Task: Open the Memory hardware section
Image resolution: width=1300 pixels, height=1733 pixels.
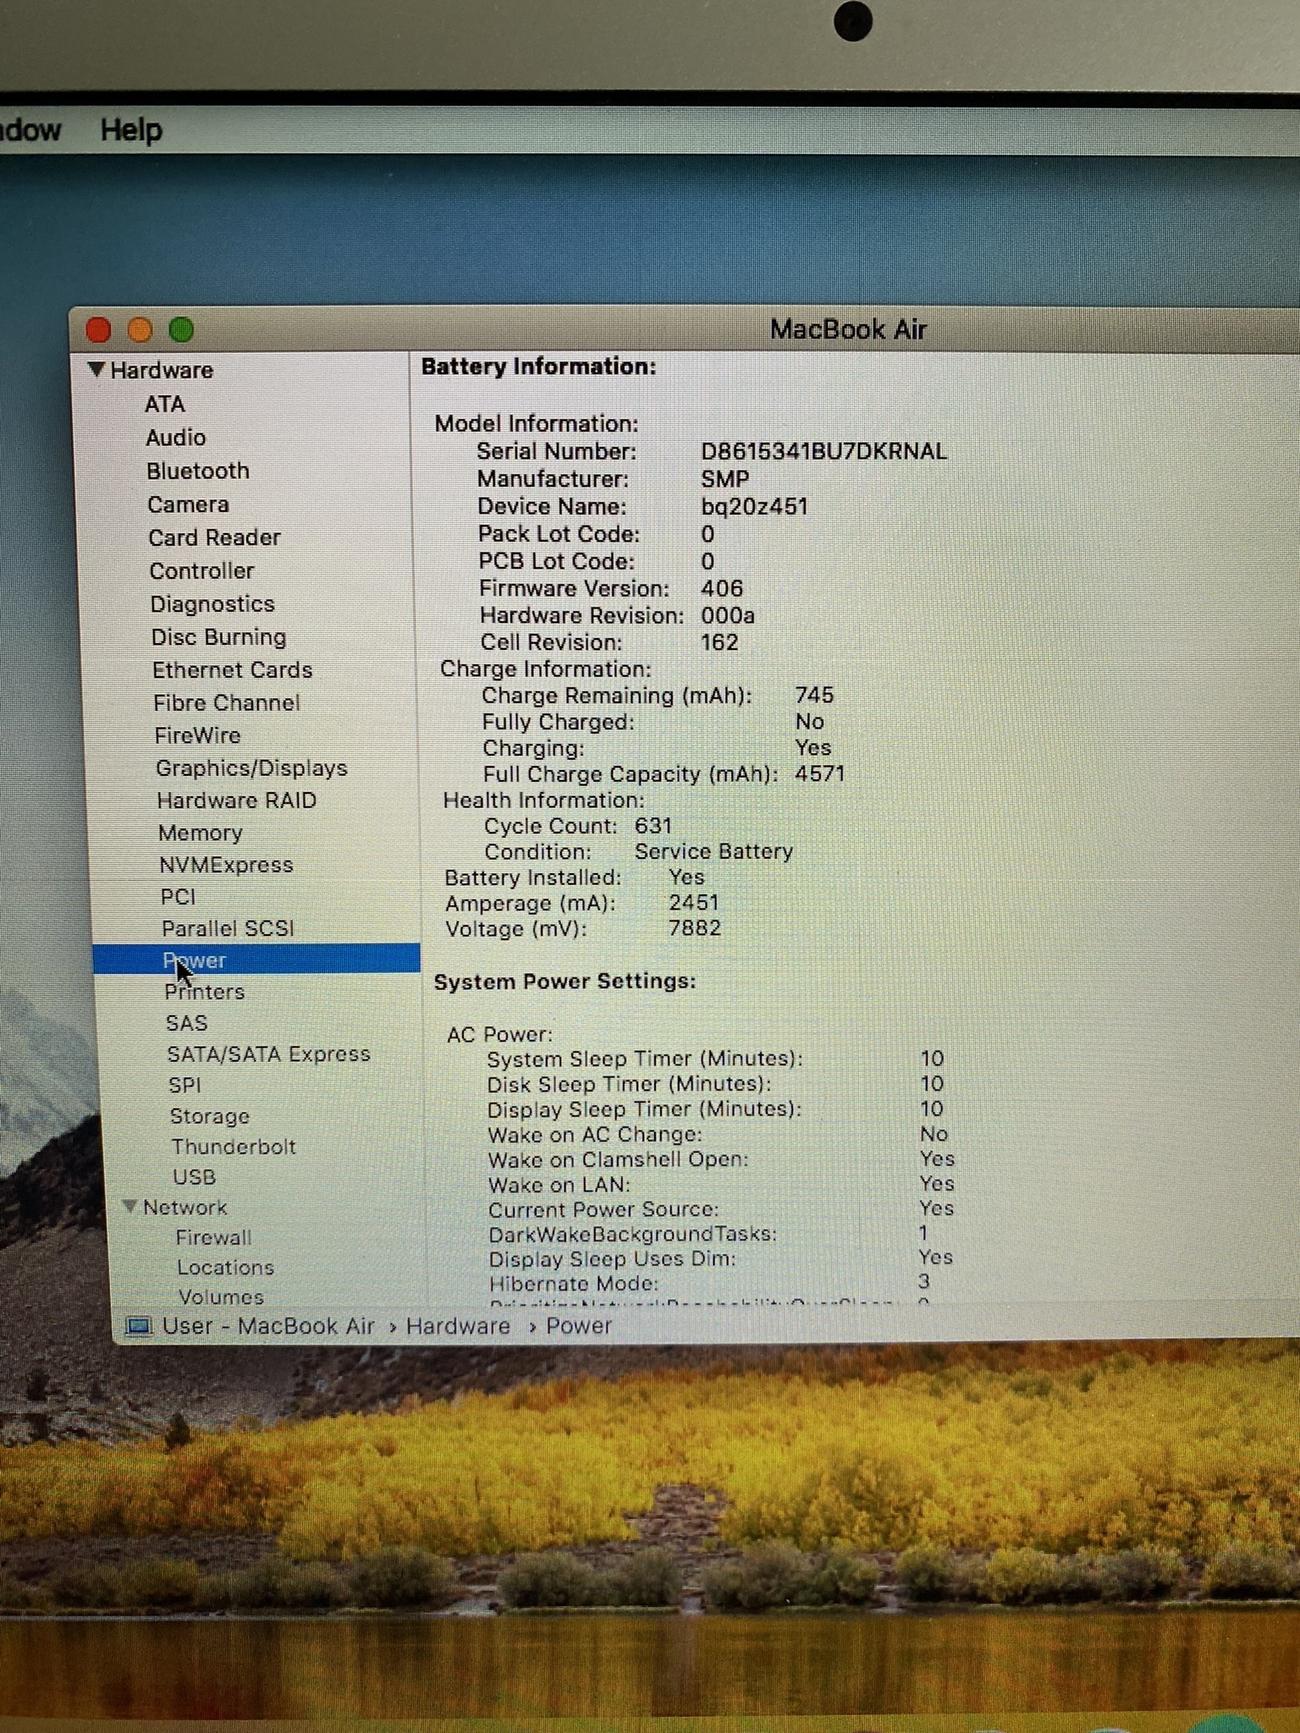Action: 200,833
